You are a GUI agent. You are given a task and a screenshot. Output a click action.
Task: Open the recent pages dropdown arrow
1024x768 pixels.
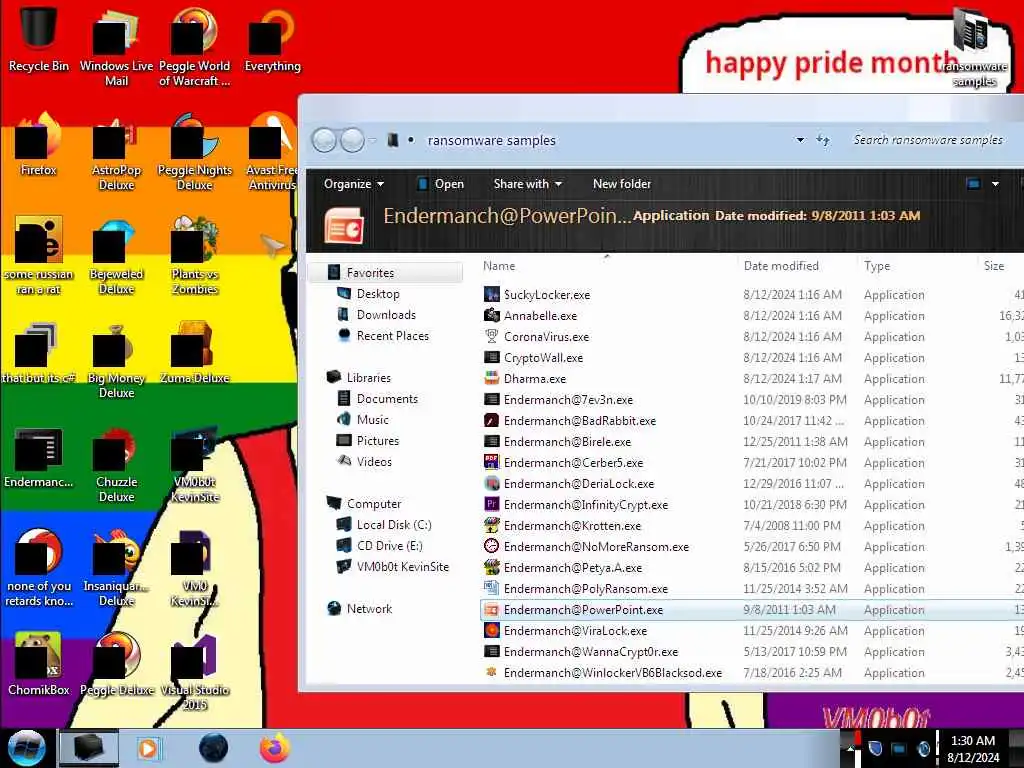372,140
